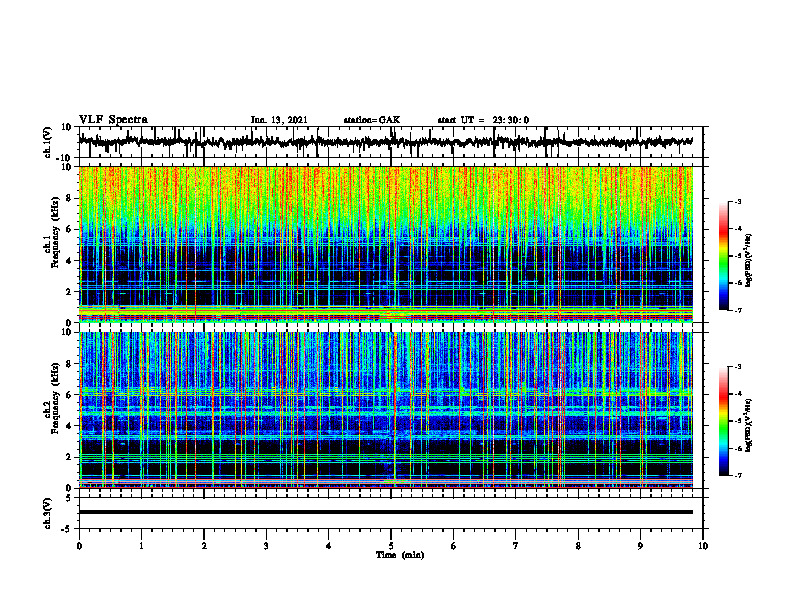Image resolution: width=792 pixels, height=612 pixels.
Task: Click the "-3" label on ch.2 colorbar
Action: (738, 367)
